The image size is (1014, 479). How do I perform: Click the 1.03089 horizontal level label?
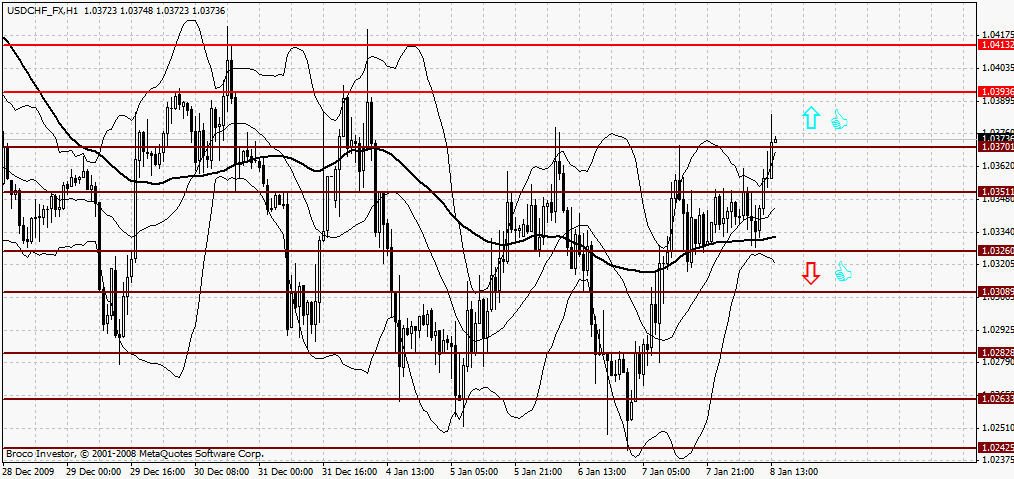[x=997, y=292]
